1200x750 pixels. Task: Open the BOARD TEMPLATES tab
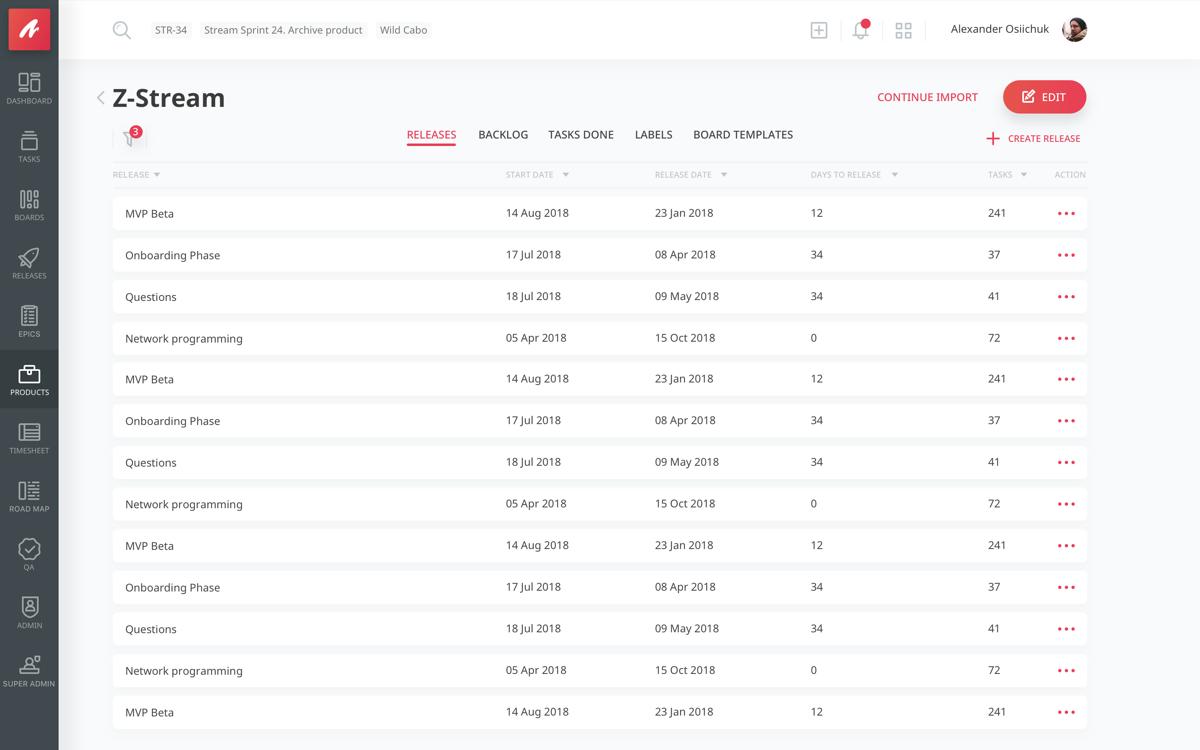click(x=743, y=134)
